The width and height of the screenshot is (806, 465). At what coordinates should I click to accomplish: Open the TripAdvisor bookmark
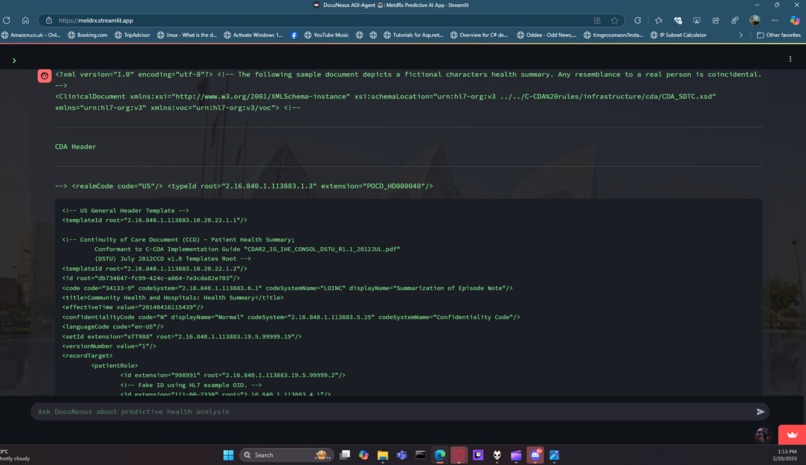pyautogui.click(x=133, y=35)
